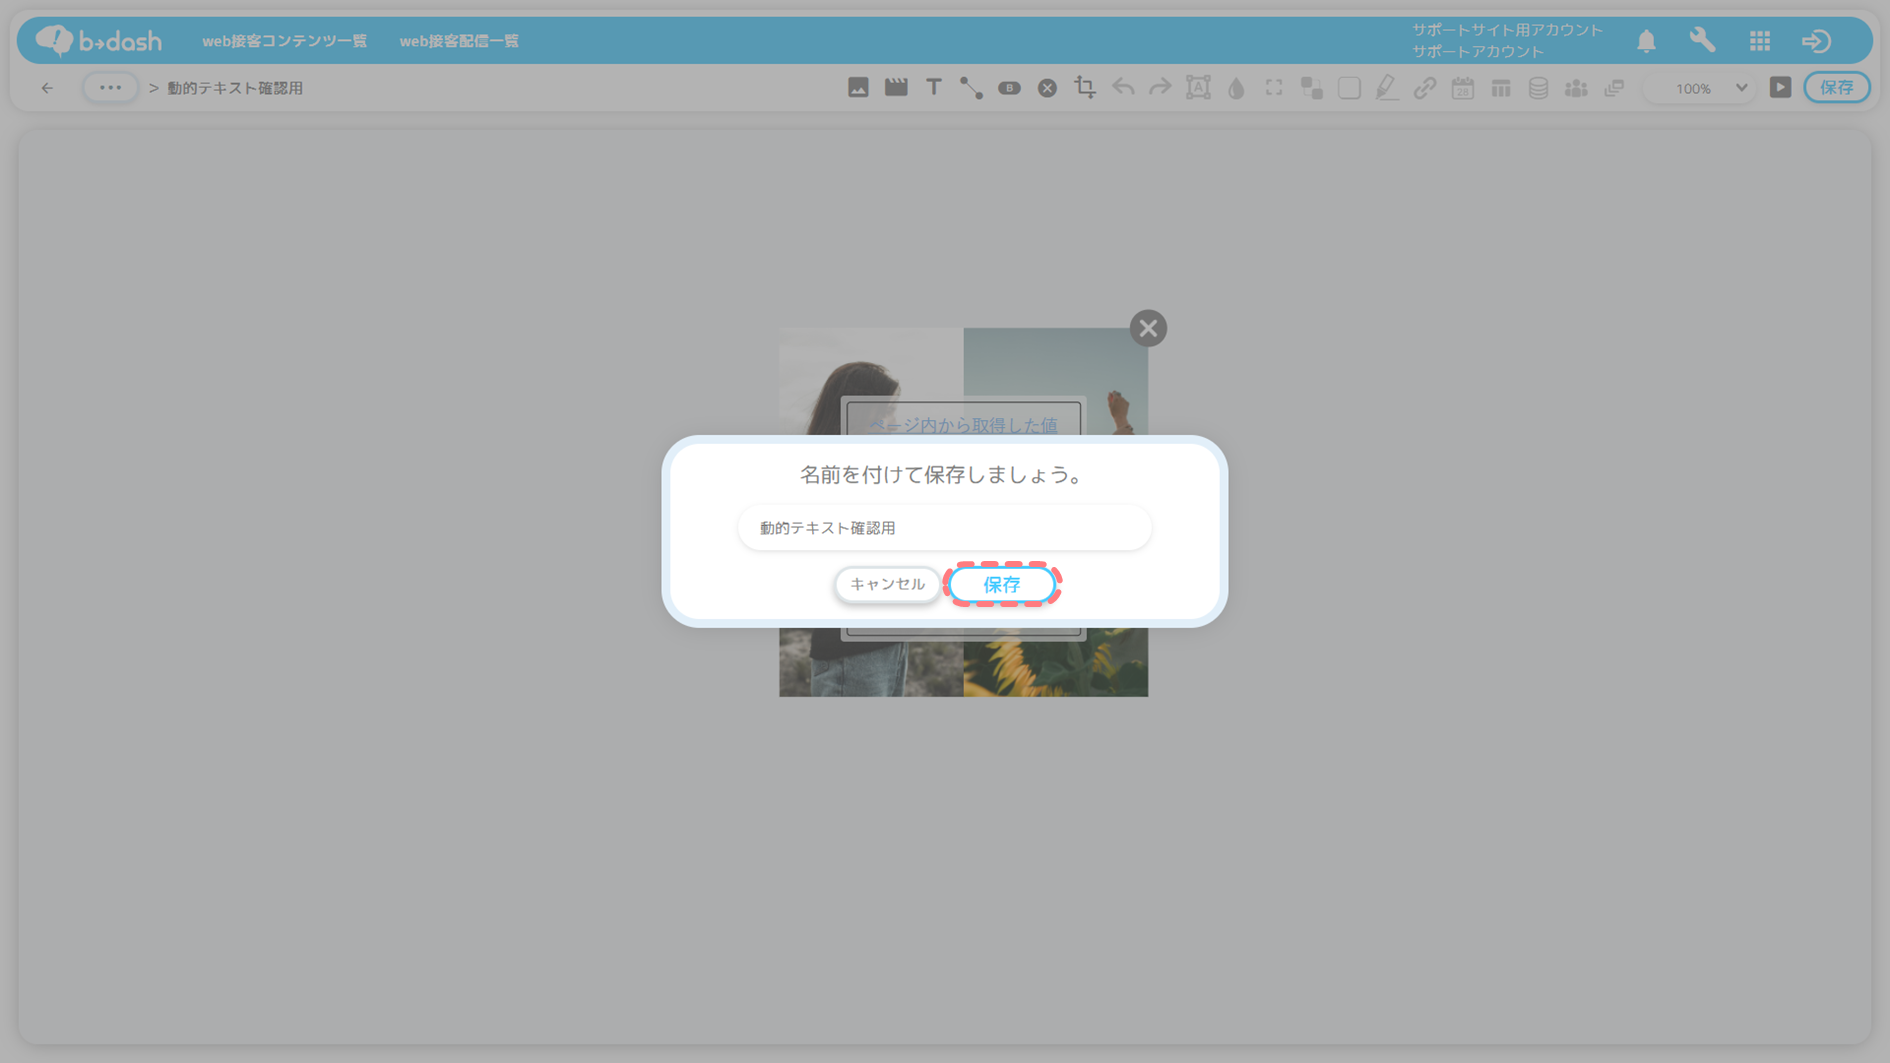
Task: Click the image insert icon
Action: 858,88
